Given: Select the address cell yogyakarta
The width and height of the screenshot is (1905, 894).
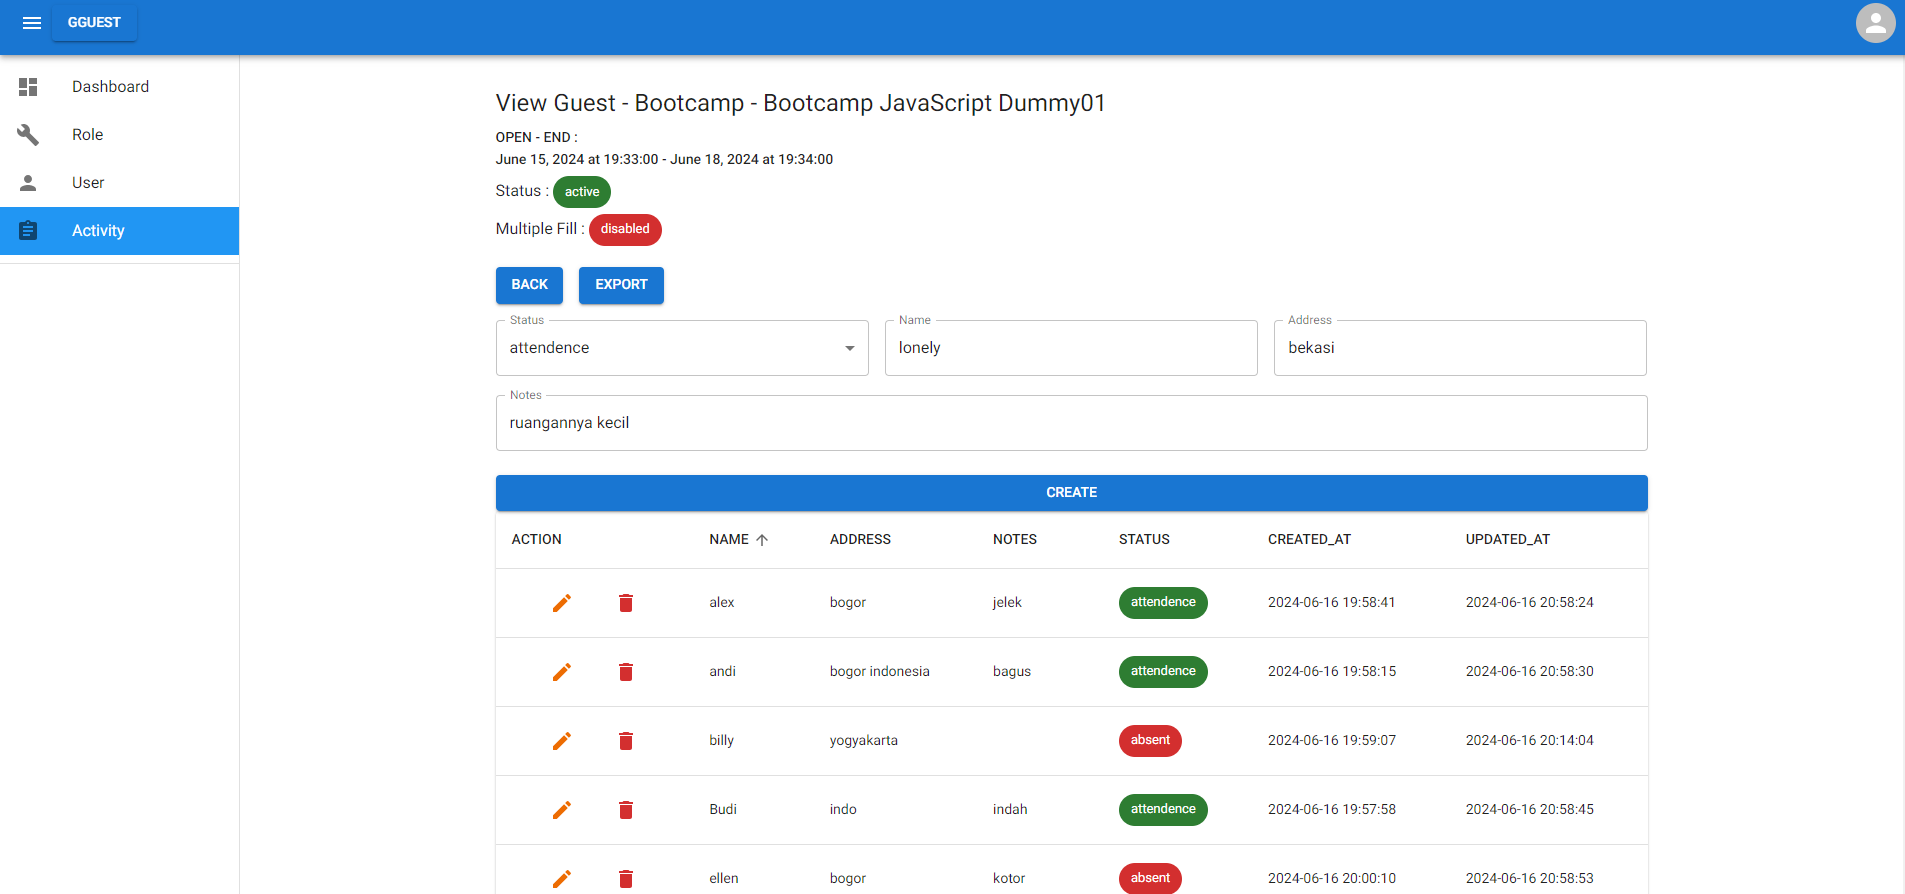Looking at the screenshot, I should click(864, 741).
